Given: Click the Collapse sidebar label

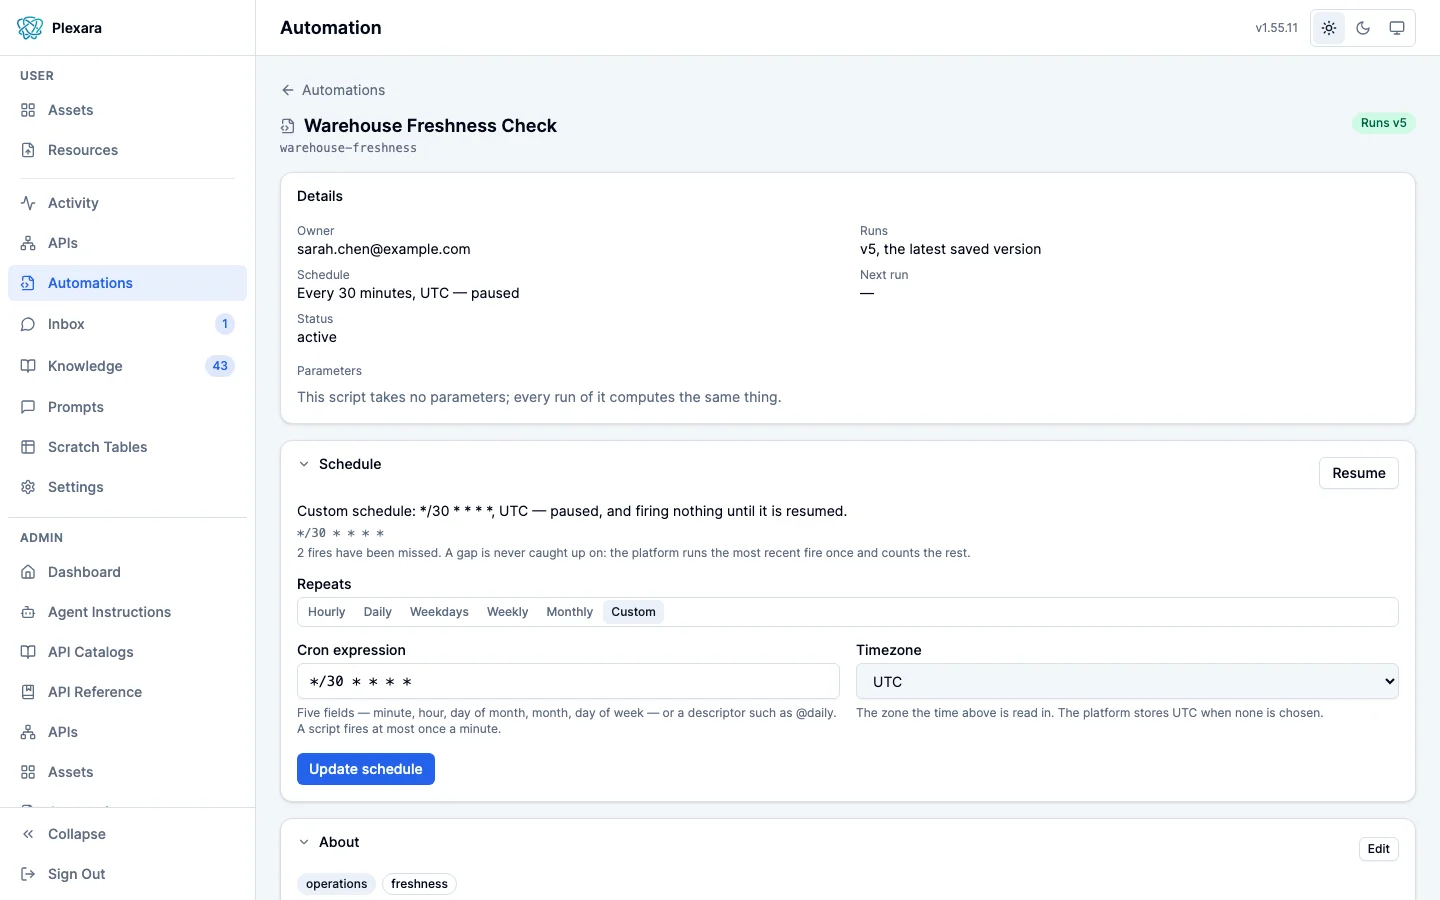Looking at the screenshot, I should click(x=77, y=834).
